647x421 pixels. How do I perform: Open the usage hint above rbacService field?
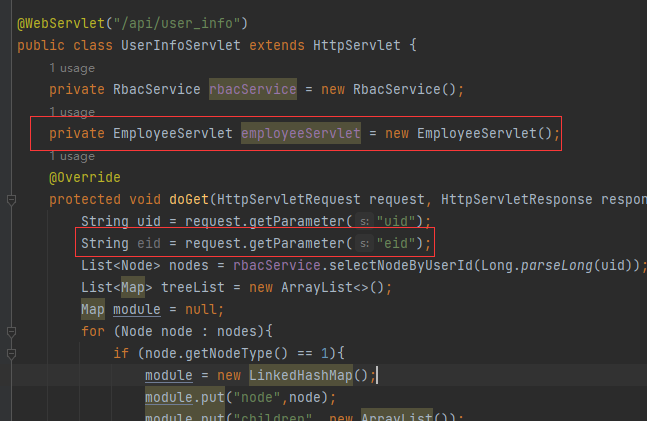(71, 68)
